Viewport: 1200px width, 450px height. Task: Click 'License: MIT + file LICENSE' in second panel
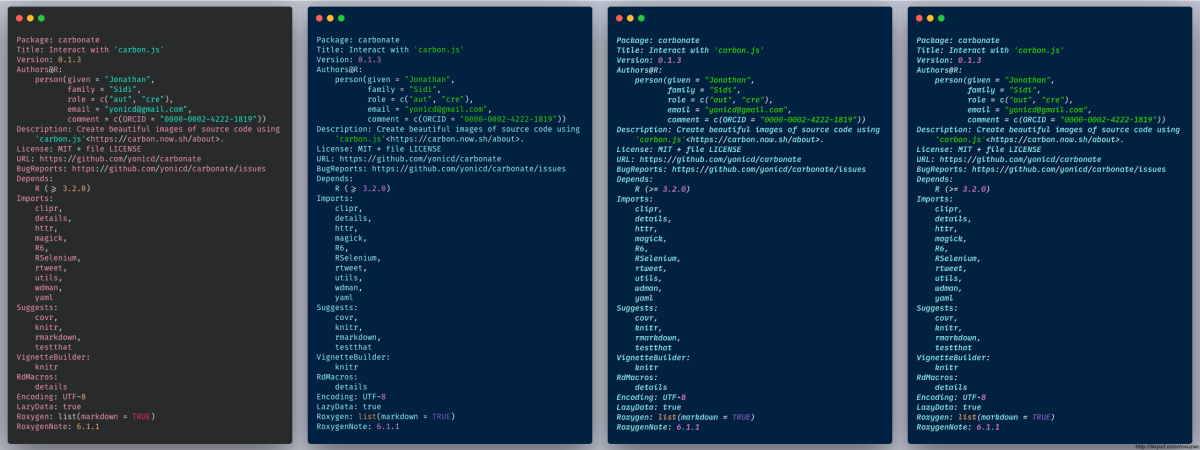tap(379, 149)
